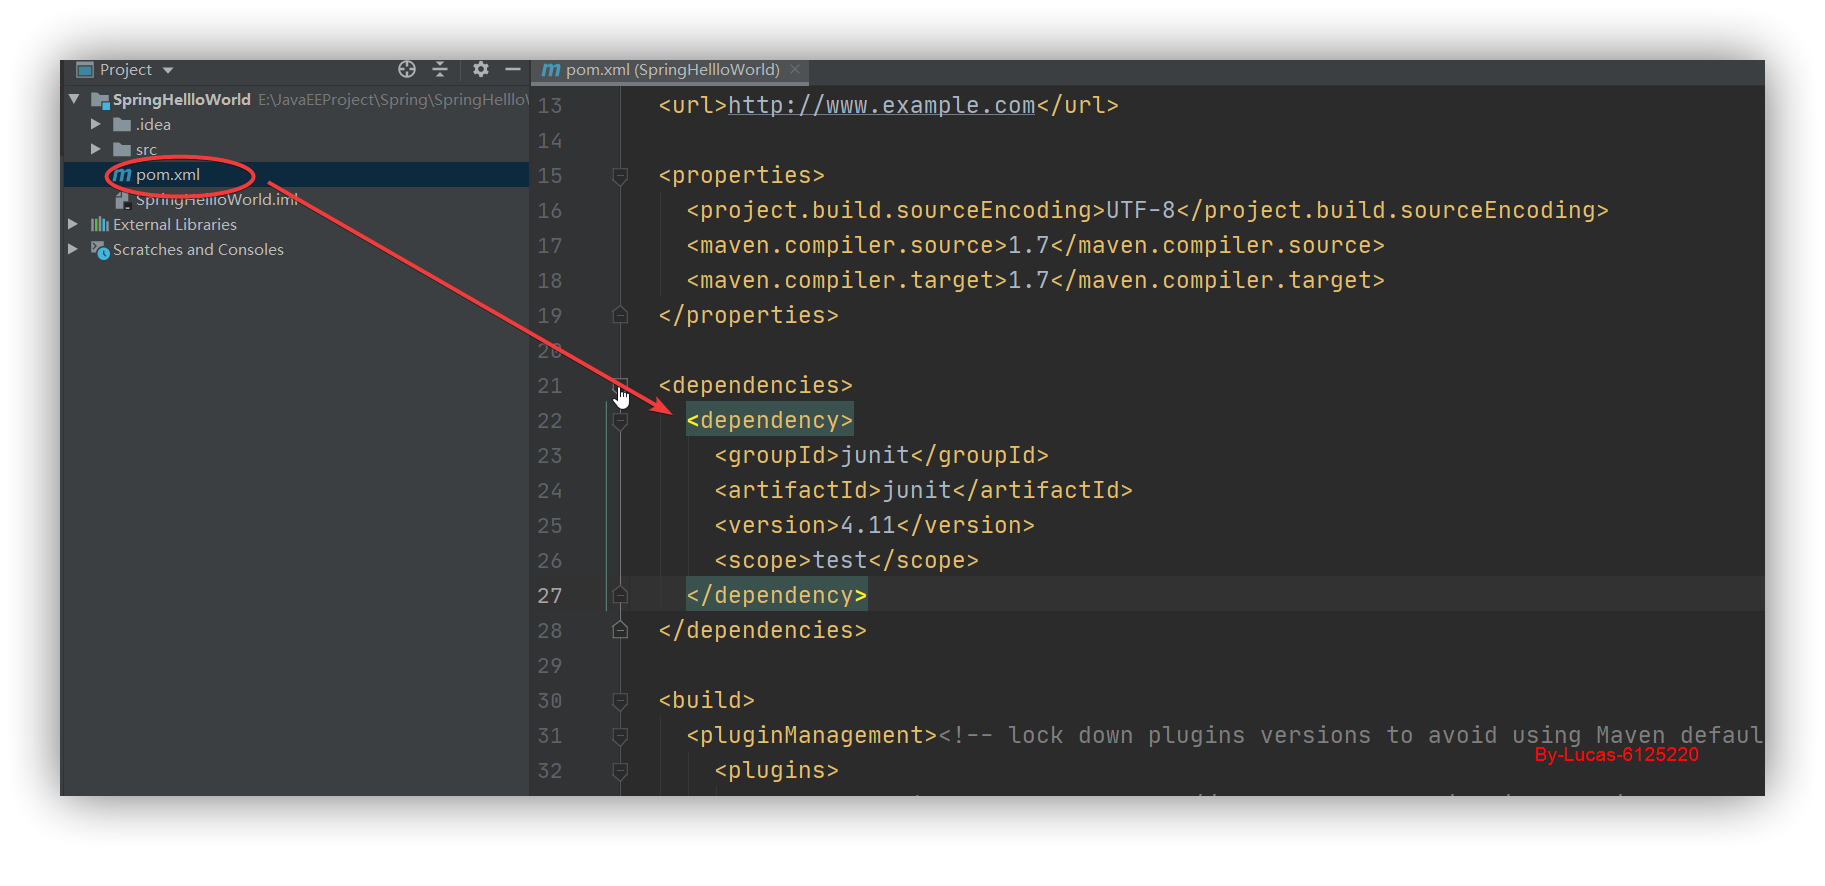Click the External Libraries bar-chart icon
The height and width of the screenshot is (886, 1825).
[x=100, y=224]
